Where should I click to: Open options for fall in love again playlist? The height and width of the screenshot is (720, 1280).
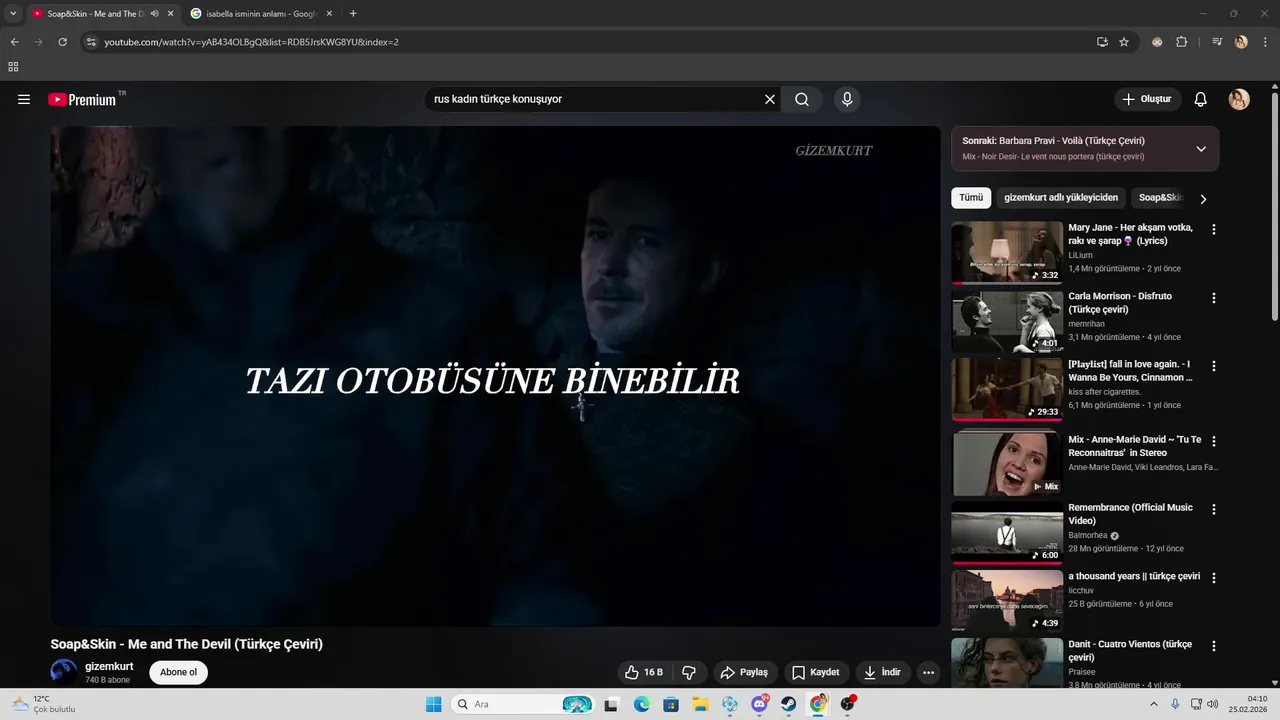click(1214, 366)
